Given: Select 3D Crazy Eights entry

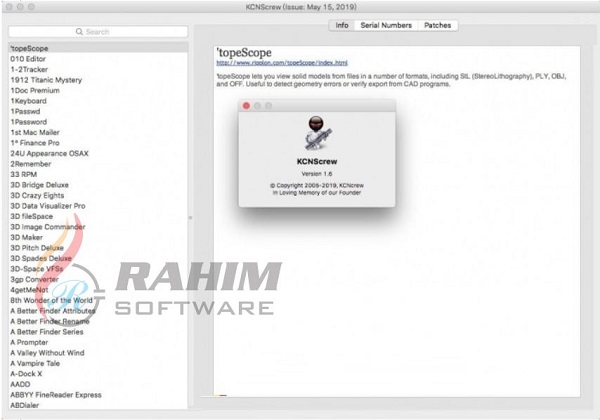Looking at the screenshot, I should [x=98, y=195].
